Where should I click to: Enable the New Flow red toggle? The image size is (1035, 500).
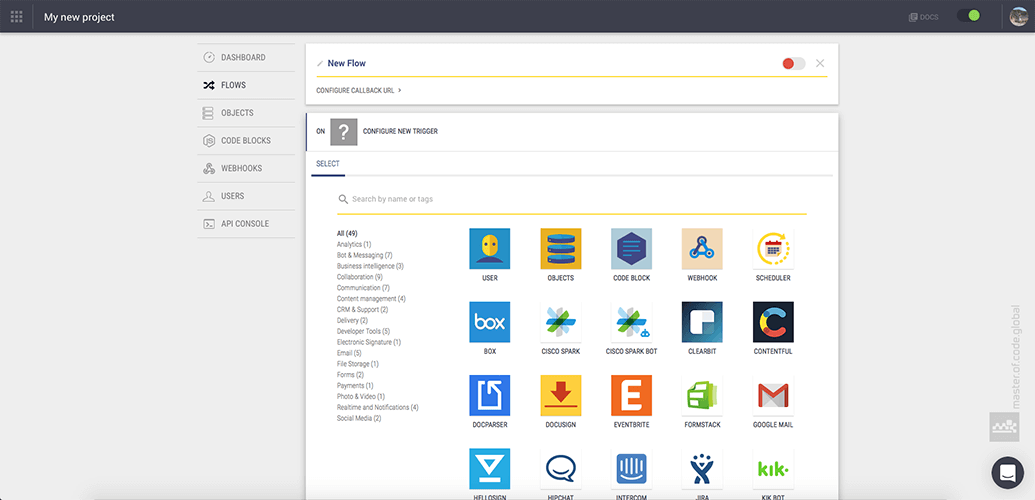point(793,63)
